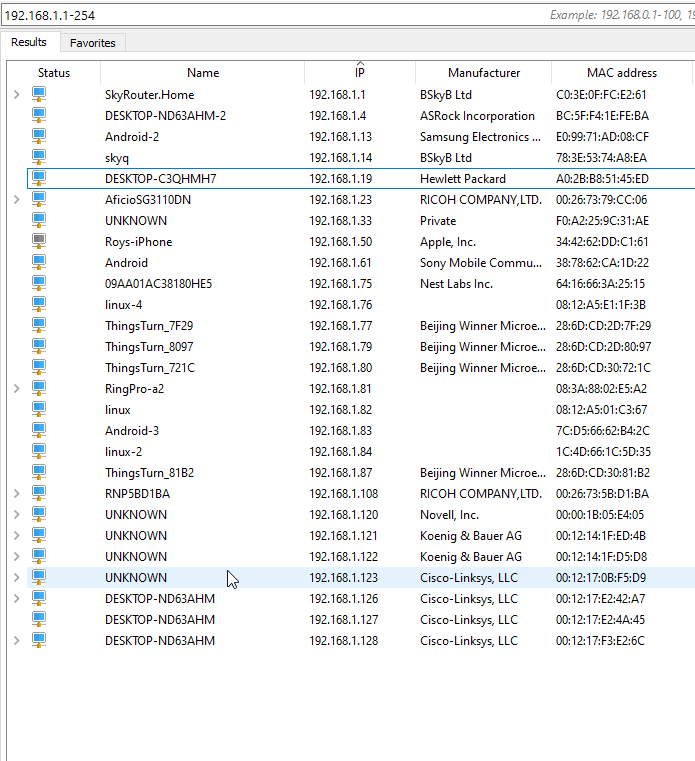Sort the list by IP column header

coord(359,73)
